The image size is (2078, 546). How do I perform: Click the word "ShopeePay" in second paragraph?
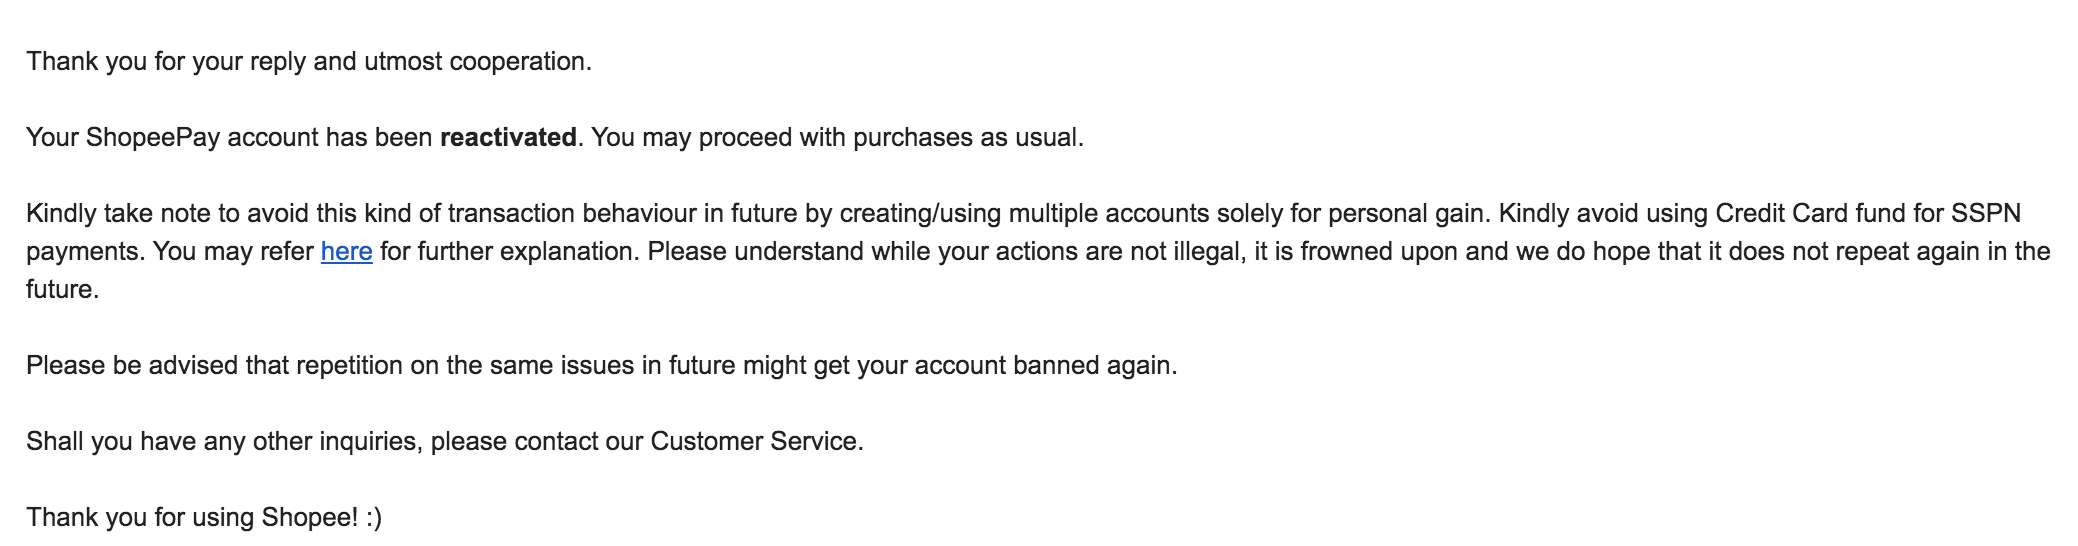coord(153,138)
